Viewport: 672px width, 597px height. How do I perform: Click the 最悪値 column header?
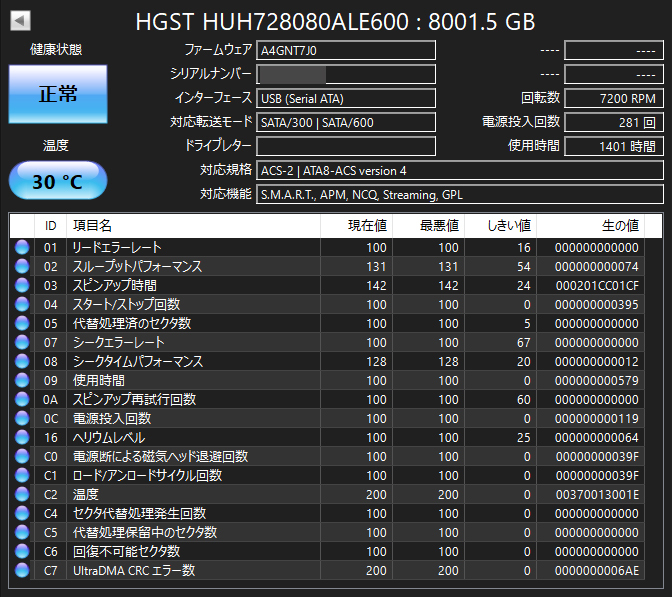coord(428,225)
